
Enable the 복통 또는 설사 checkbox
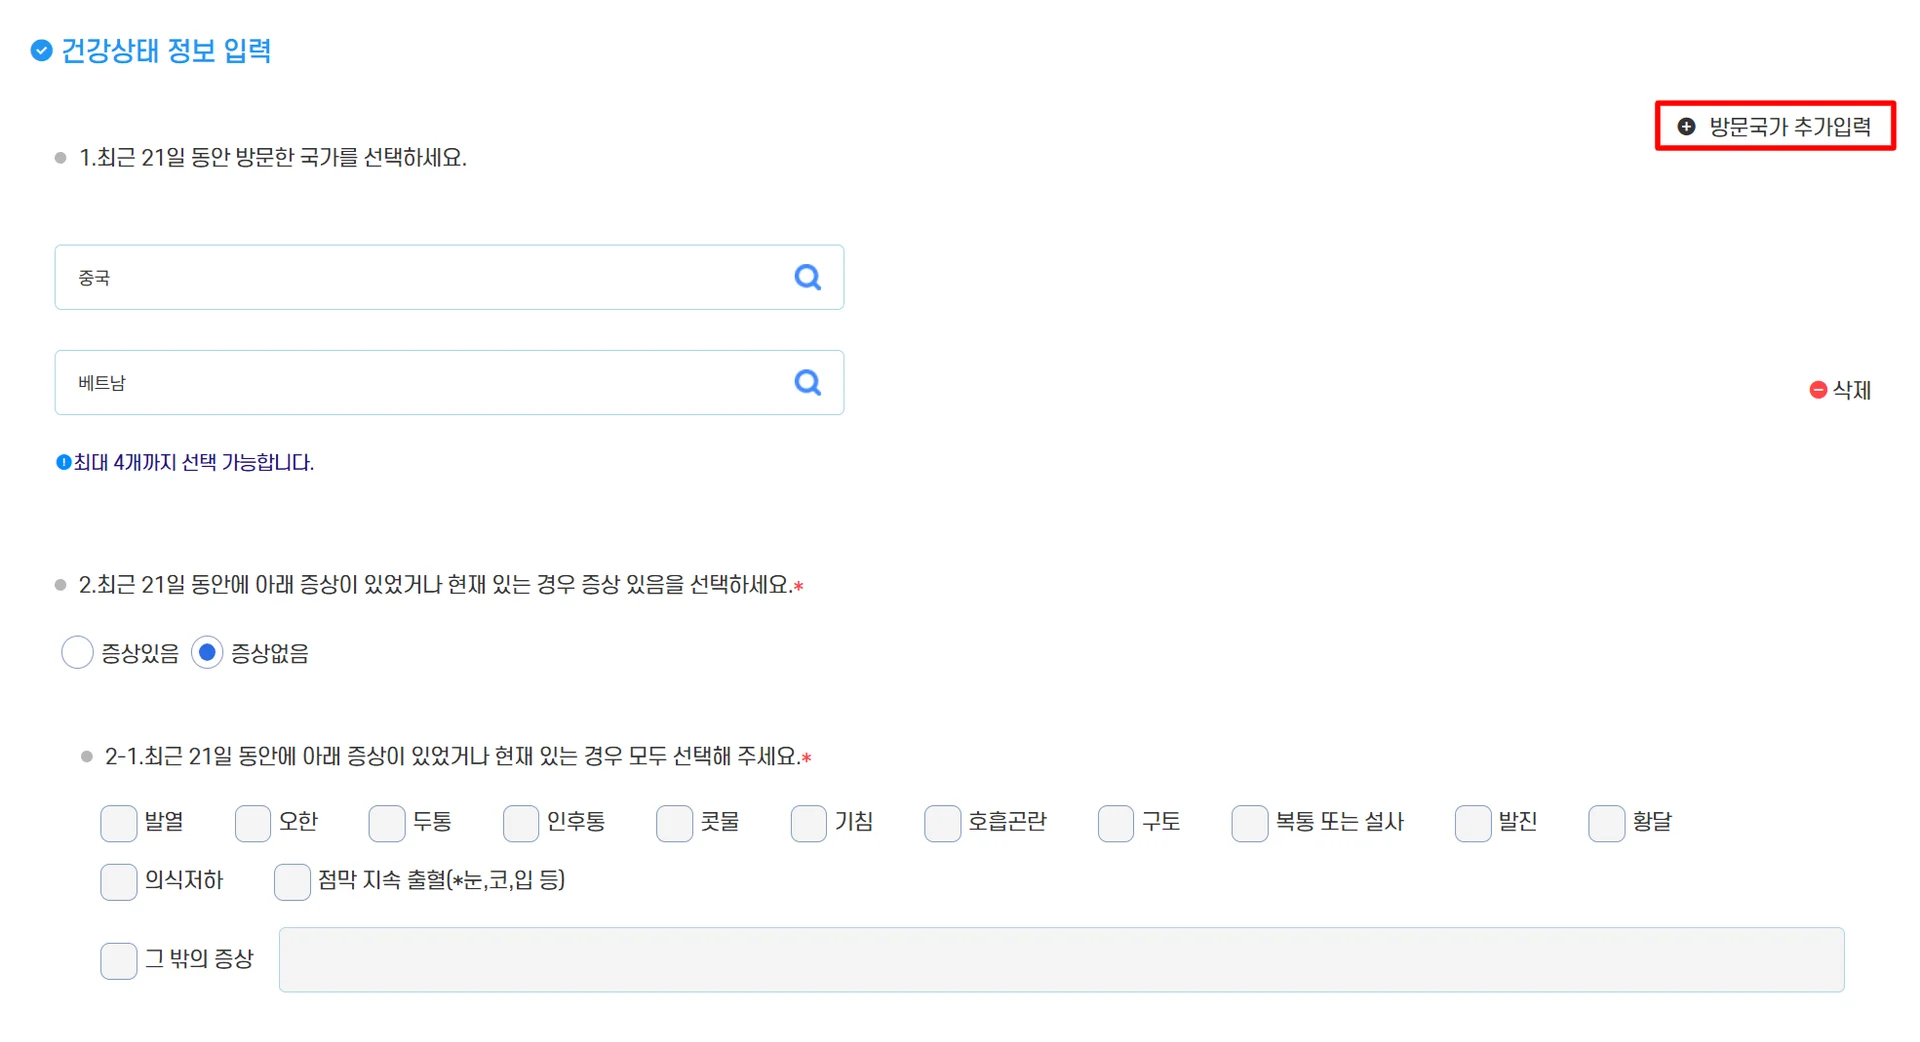tap(1249, 823)
